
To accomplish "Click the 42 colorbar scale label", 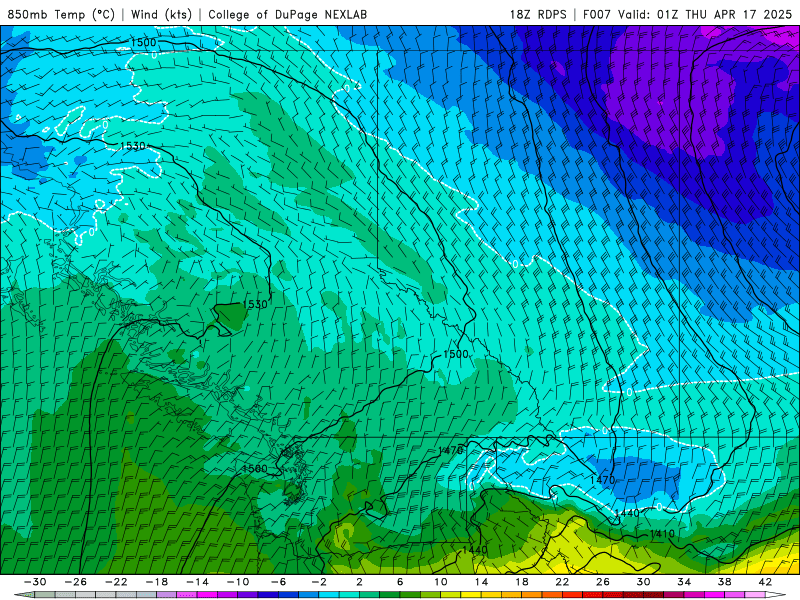I will coord(765,582).
